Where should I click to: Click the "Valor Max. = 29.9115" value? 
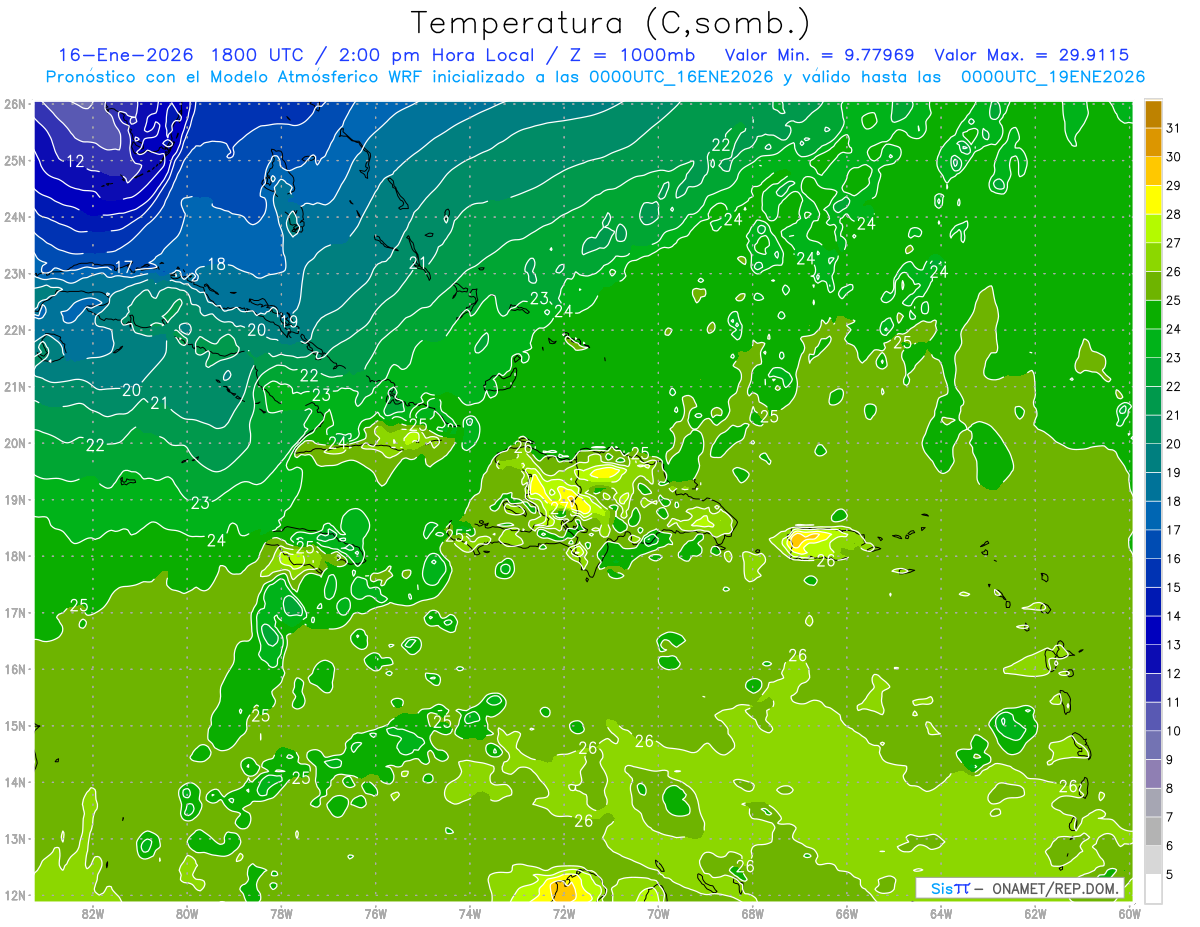(1033, 55)
